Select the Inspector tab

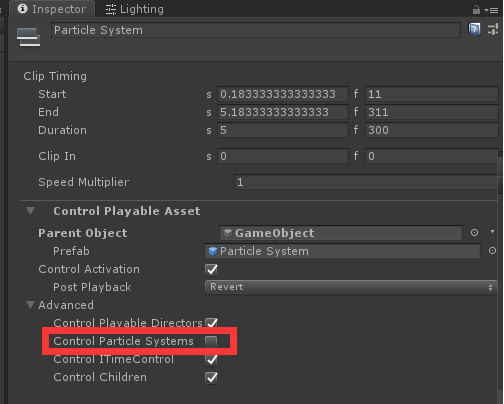52,9
